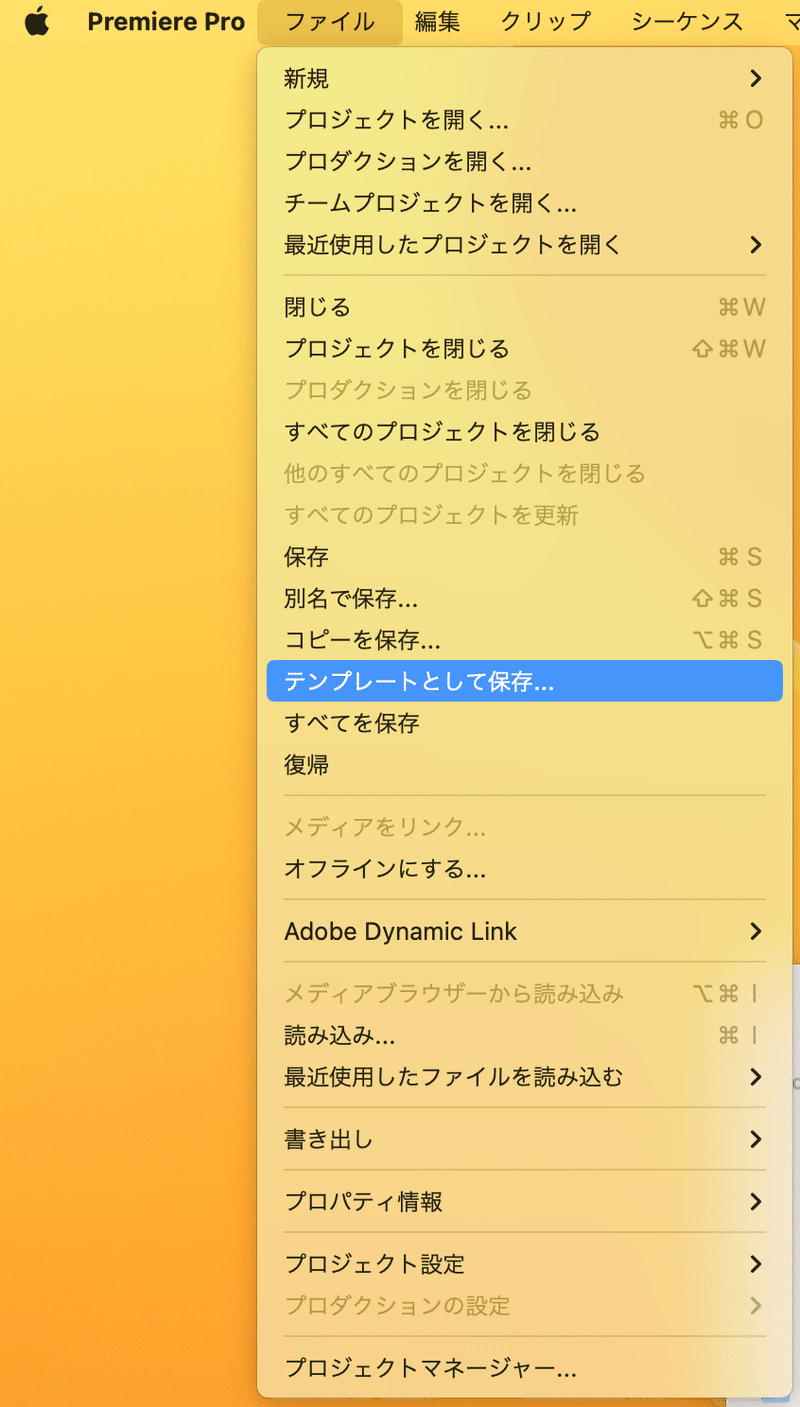The width and height of the screenshot is (800, 1407).
Task: Choose コピーを保存...
Action: click(525, 639)
